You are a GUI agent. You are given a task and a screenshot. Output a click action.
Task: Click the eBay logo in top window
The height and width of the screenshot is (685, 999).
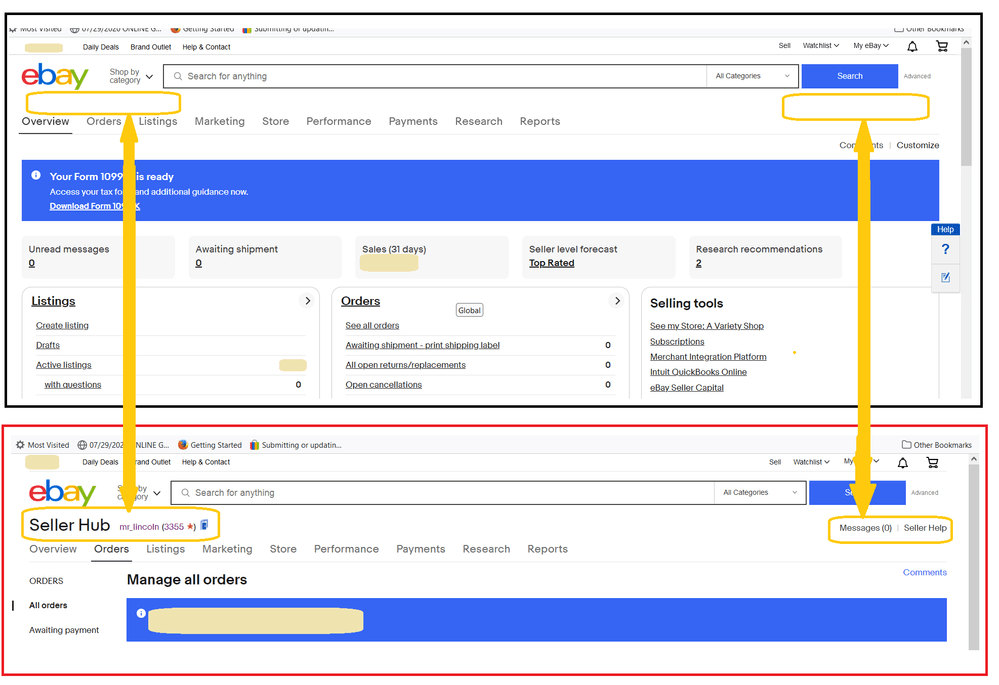[x=55, y=76]
